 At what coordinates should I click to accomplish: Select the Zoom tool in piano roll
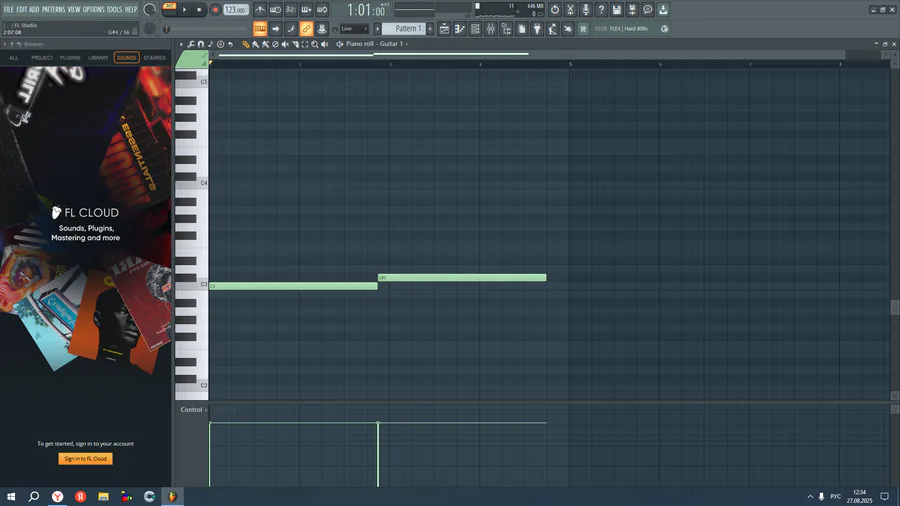(315, 44)
